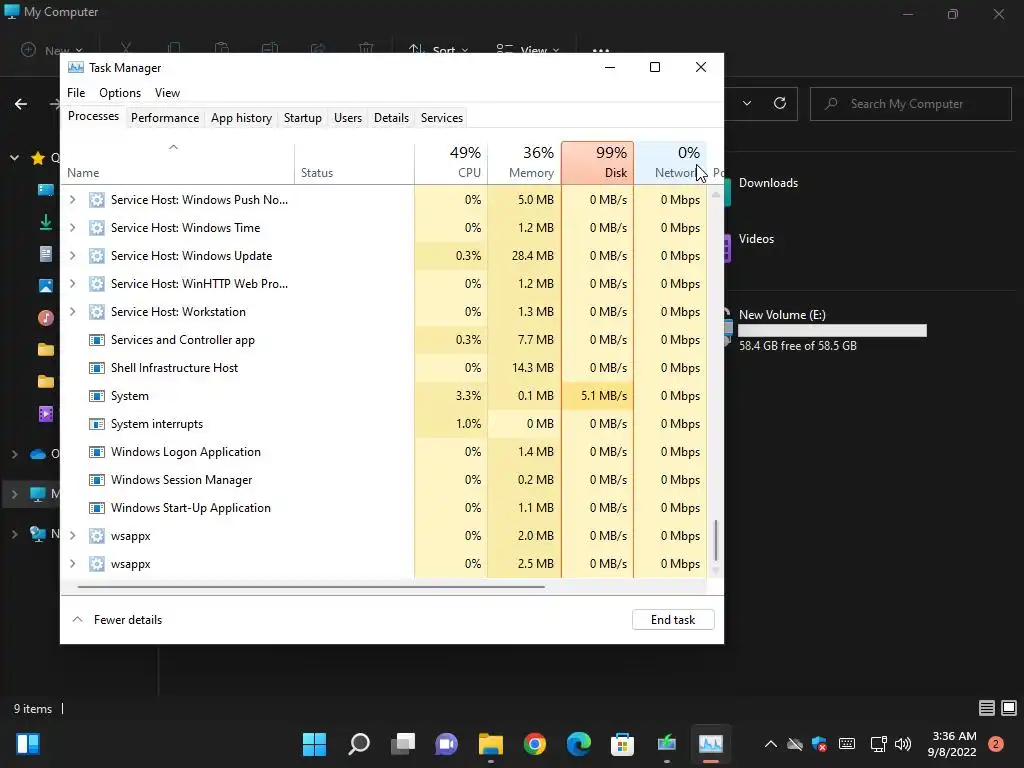
Task: Click the System interrupts process icon
Action: point(97,424)
